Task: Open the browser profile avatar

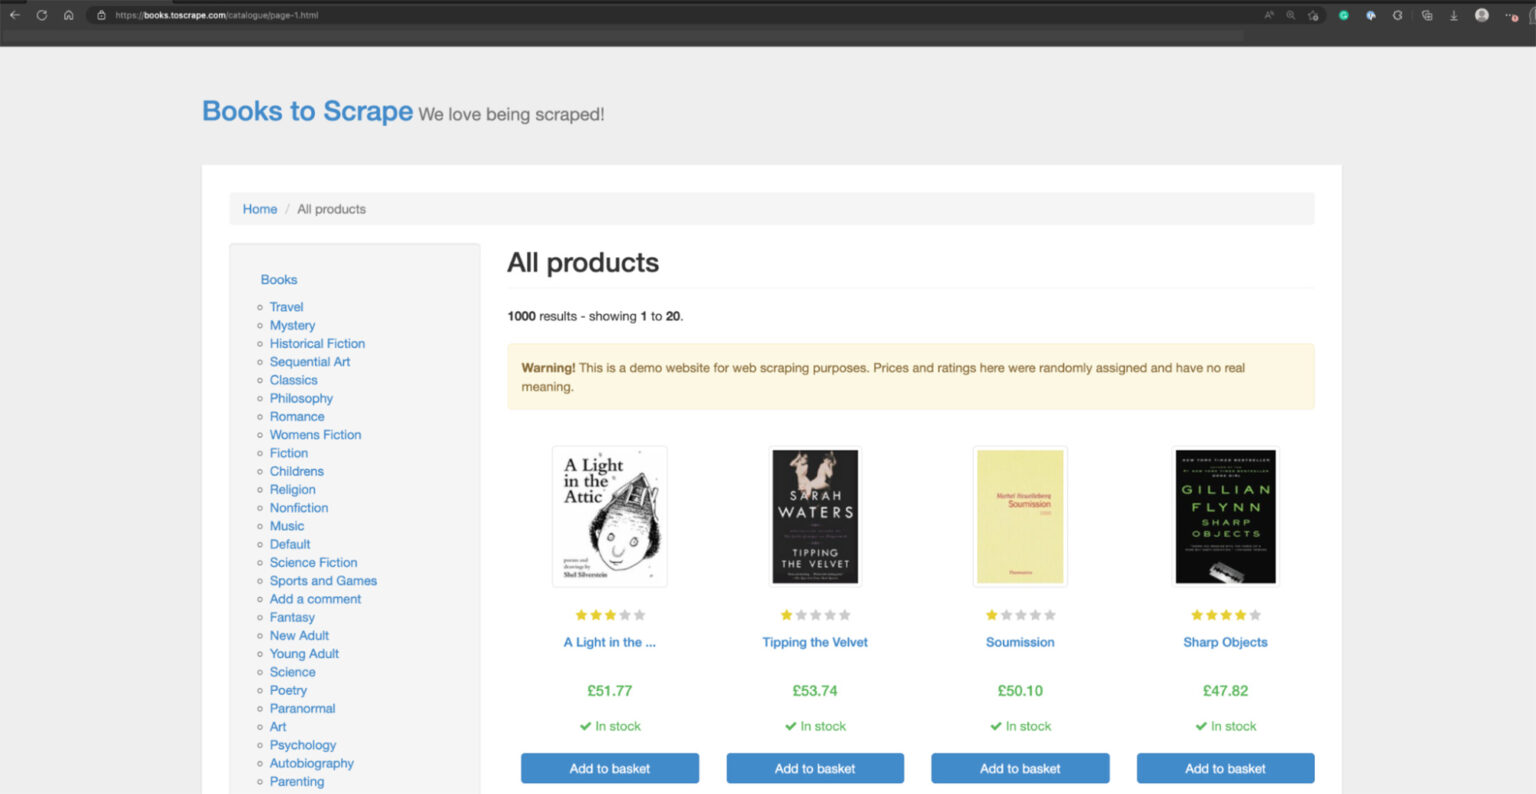Action: (1482, 15)
